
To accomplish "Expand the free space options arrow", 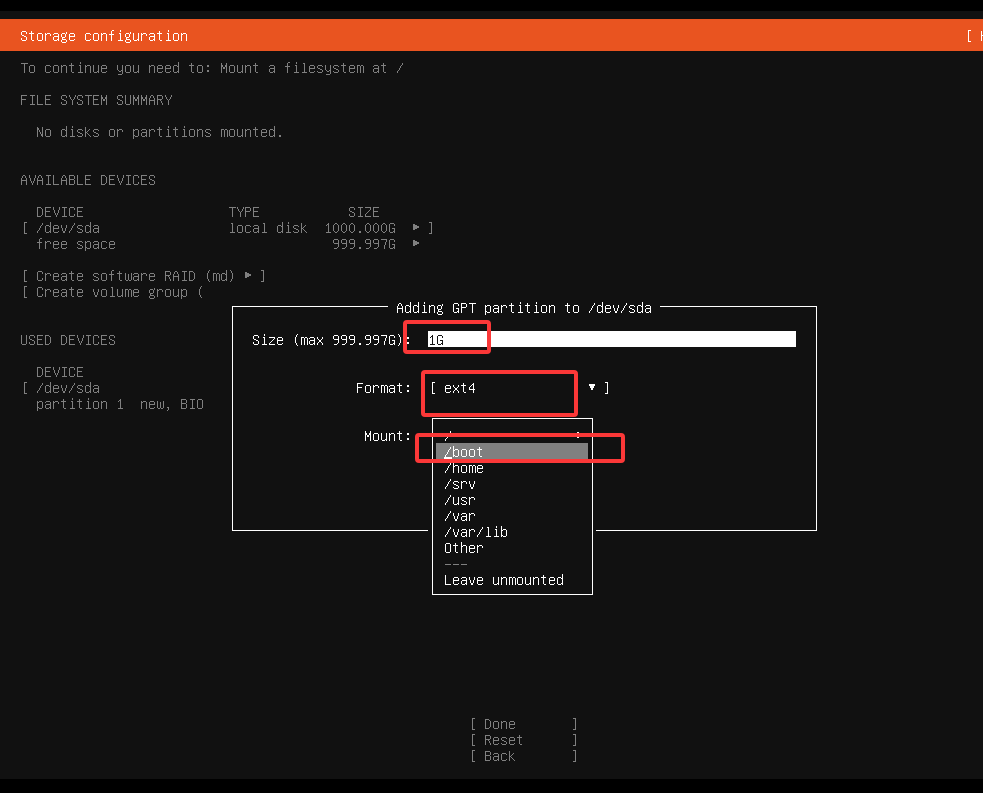I will (x=415, y=244).
